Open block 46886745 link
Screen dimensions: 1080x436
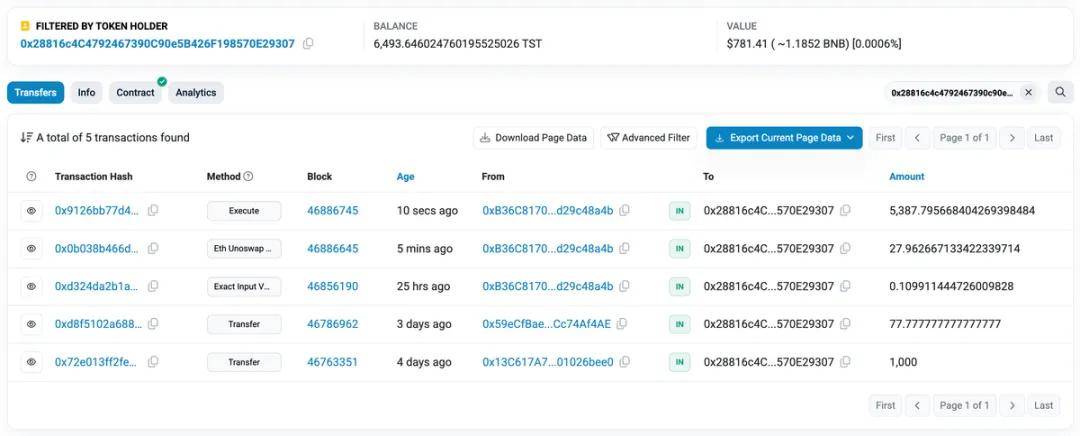332,211
